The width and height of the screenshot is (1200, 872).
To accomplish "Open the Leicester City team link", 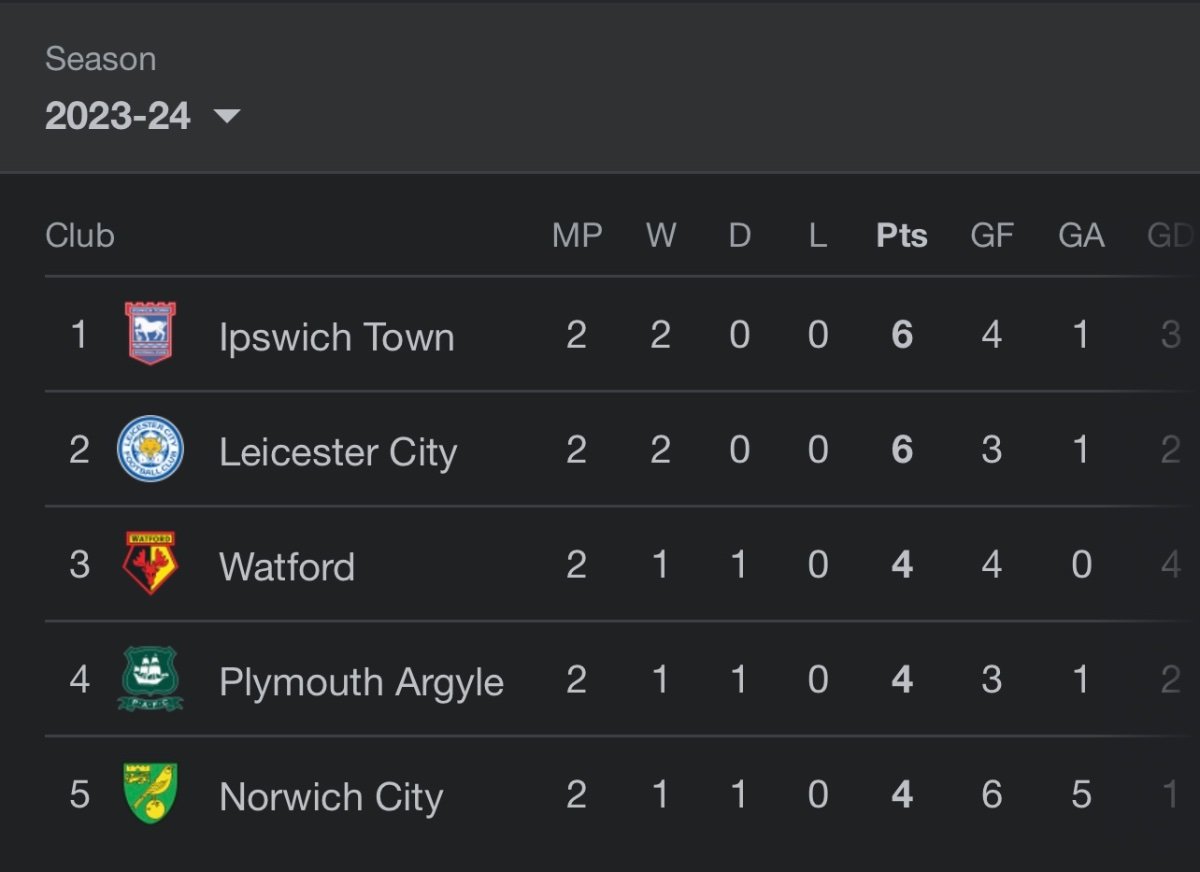I will click(x=338, y=452).
